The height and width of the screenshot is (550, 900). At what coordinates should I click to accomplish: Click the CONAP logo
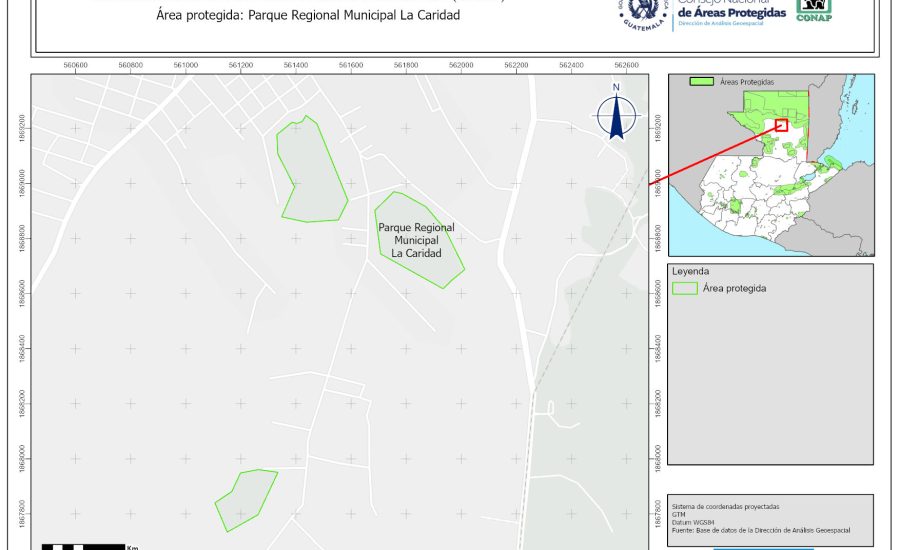tap(814, 10)
